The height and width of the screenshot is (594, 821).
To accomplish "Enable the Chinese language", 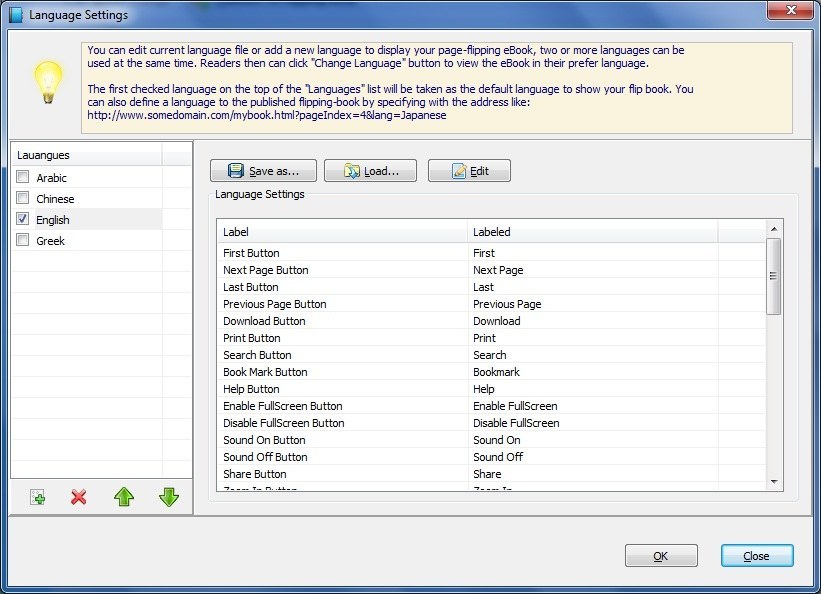I will (x=22, y=198).
